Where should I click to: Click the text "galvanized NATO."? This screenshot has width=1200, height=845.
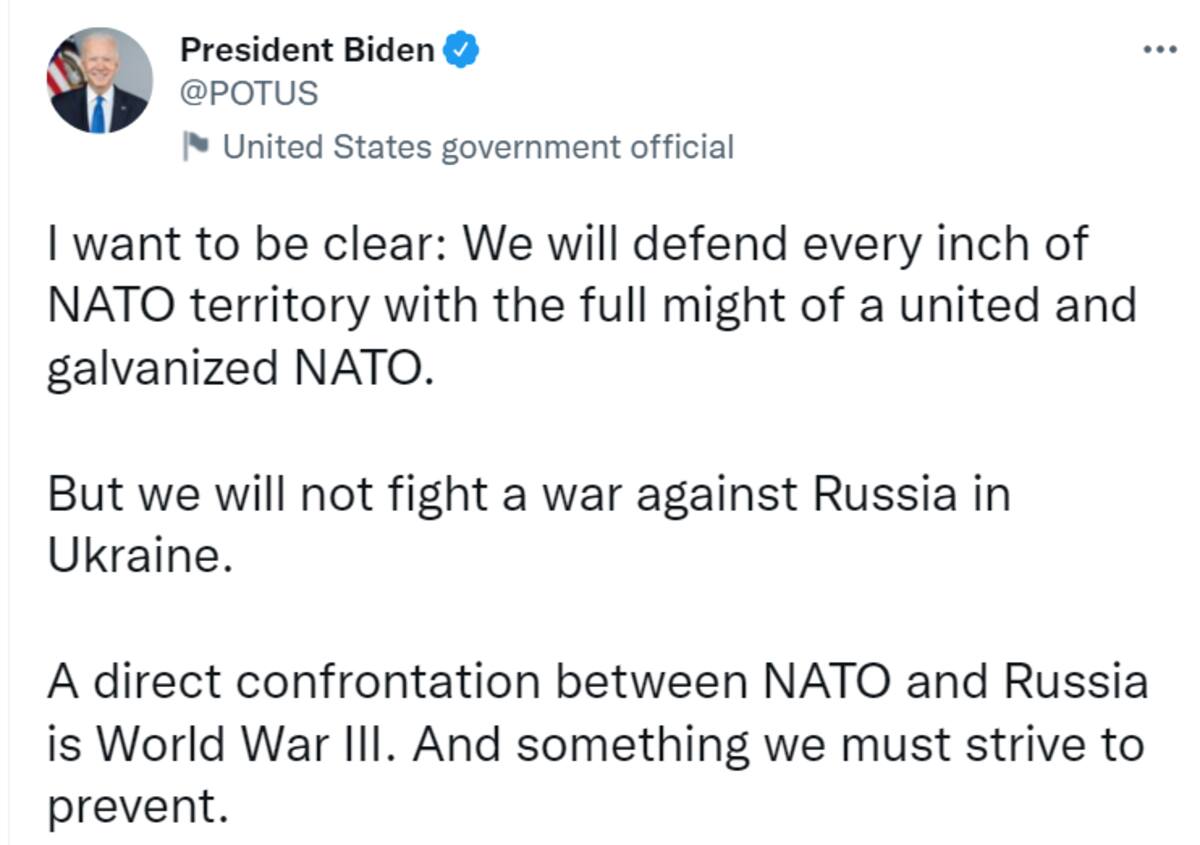pos(242,370)
